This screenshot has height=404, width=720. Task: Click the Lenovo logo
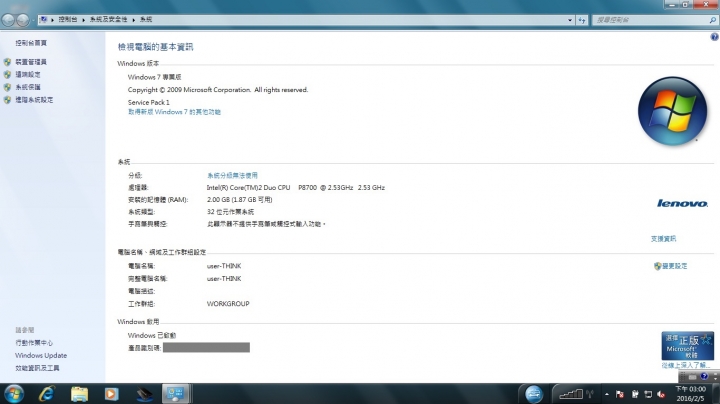point(682,203)
